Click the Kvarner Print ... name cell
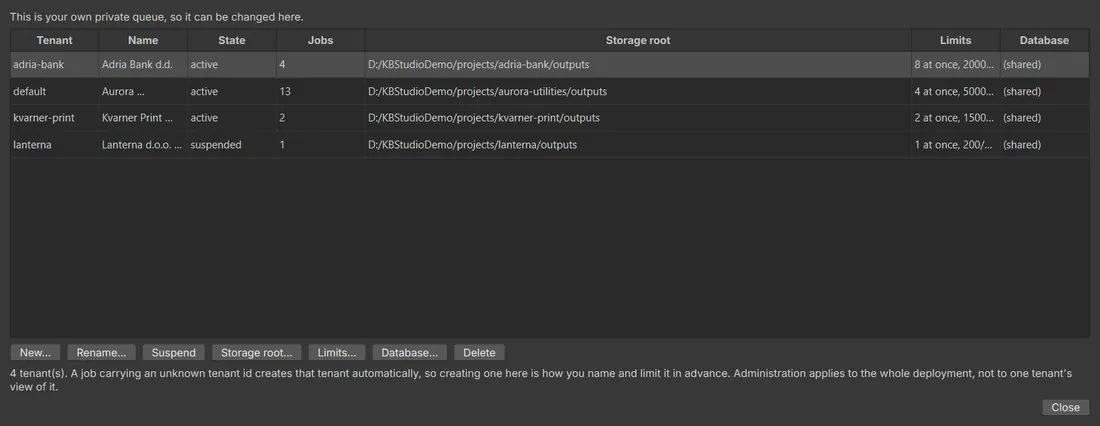The width and height of the screenshot is (1100, 426). pos(143,118)
